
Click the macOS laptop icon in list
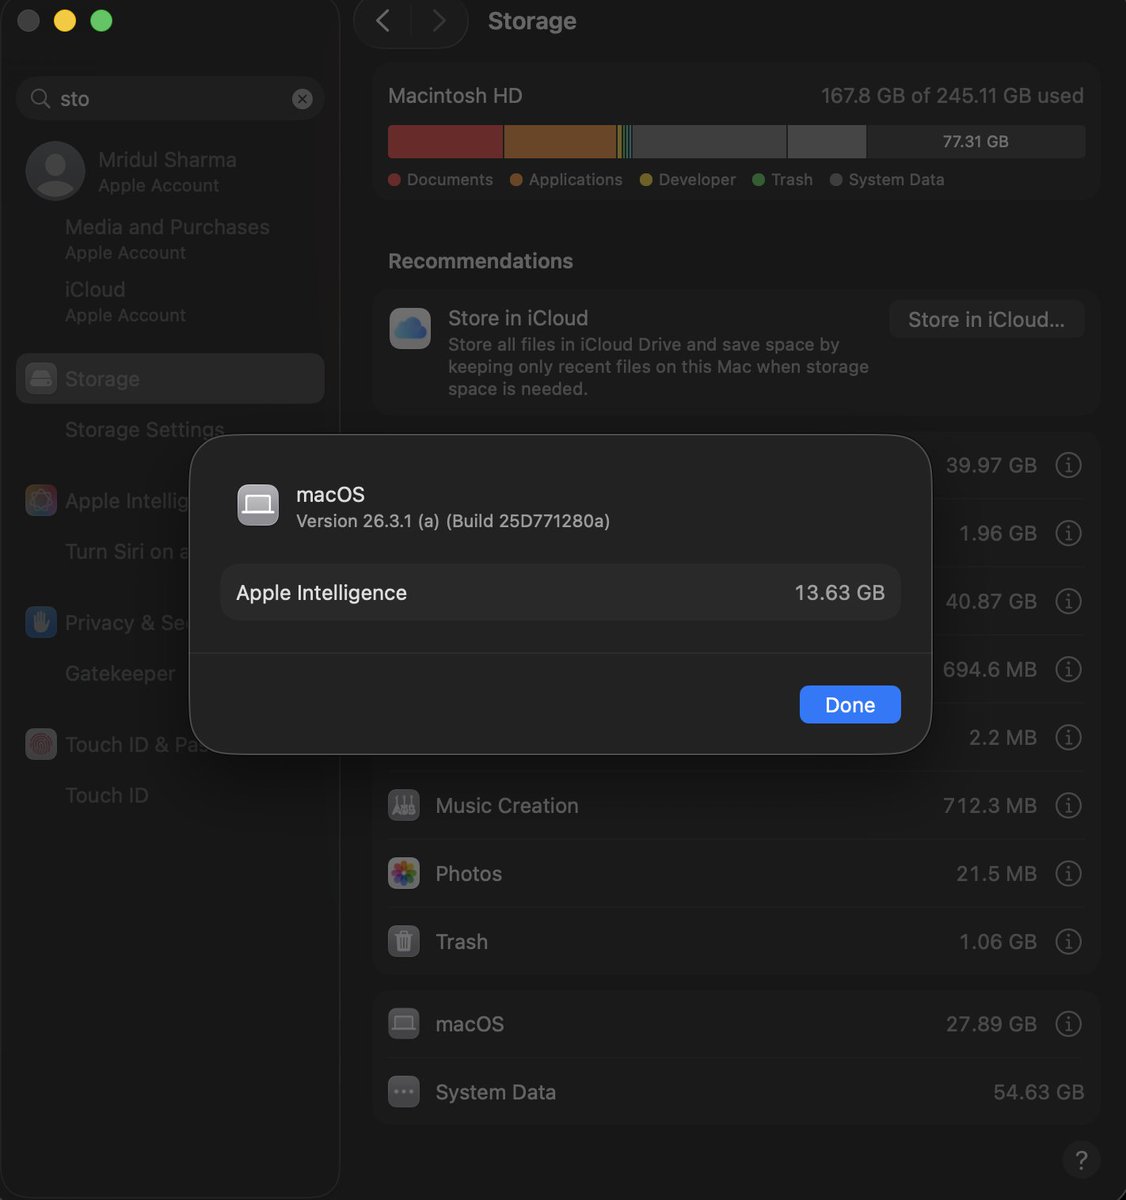click(404, 1024)
